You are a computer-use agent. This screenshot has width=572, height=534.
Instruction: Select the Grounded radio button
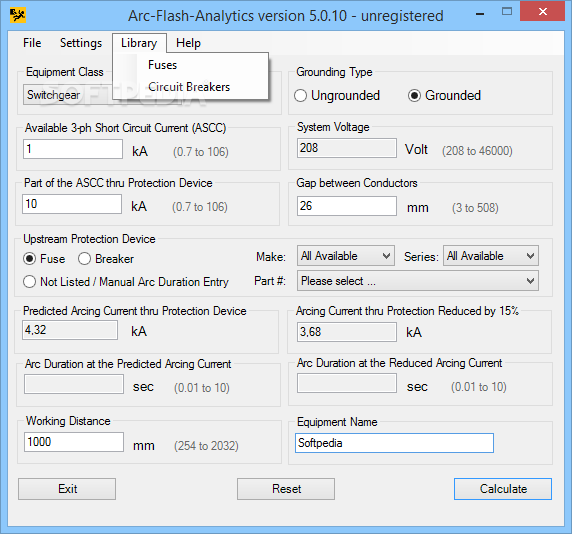pos(444,96)
